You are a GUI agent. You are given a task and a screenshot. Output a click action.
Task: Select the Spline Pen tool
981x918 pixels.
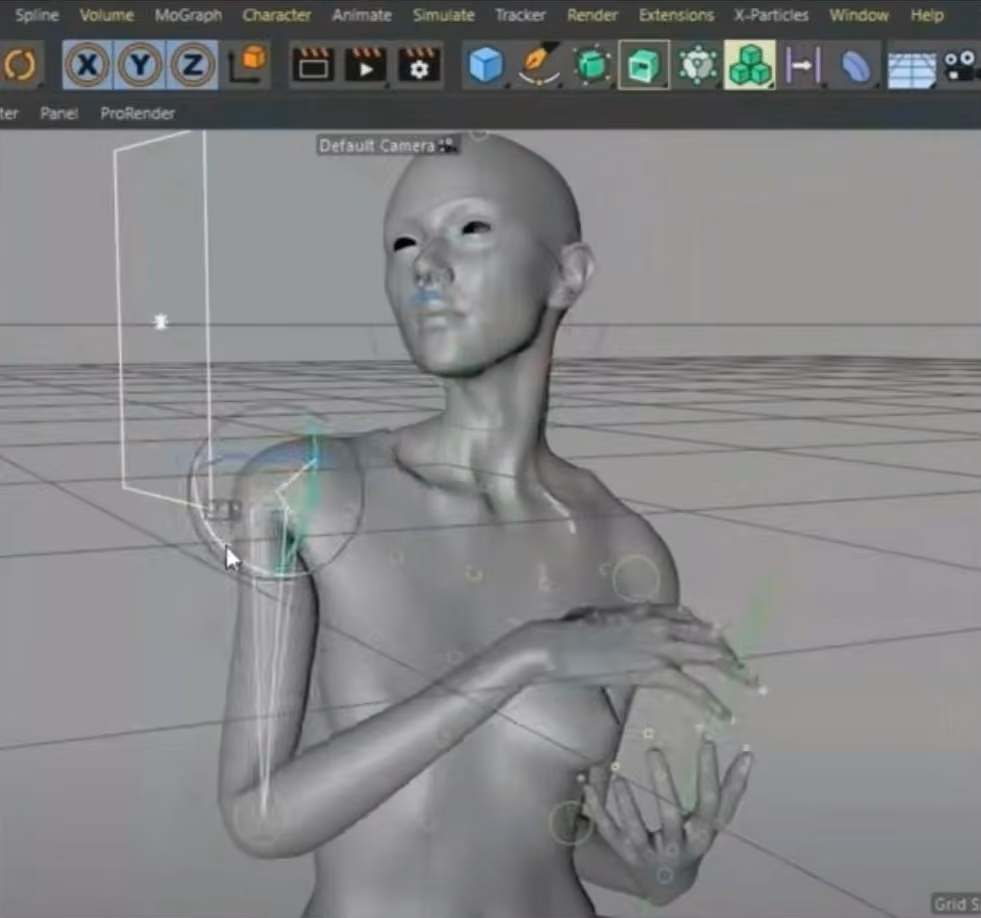click(539, 64)
